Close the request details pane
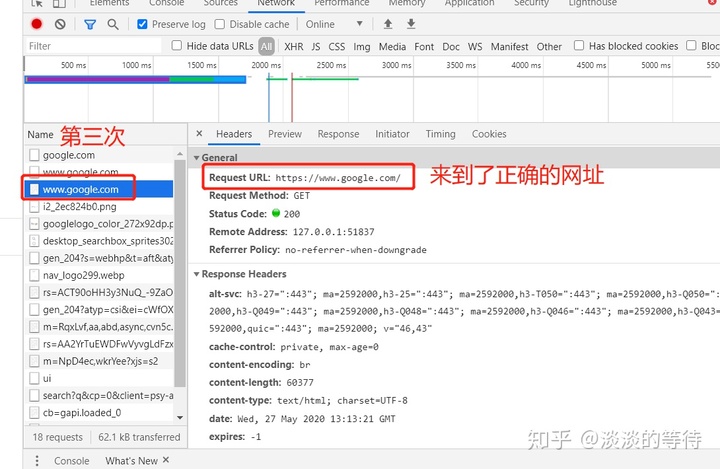This screenshot has width=720, height=469. click(199, 134)
